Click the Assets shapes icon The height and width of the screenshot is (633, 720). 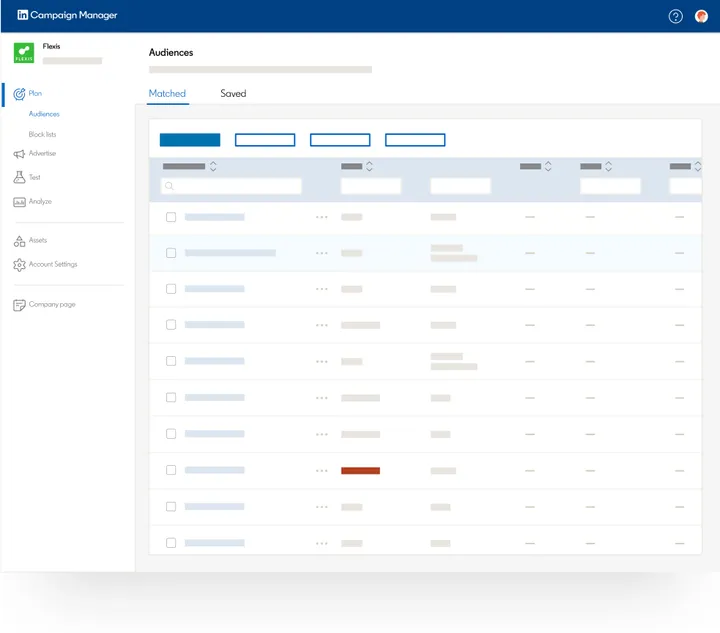[19, 241]
